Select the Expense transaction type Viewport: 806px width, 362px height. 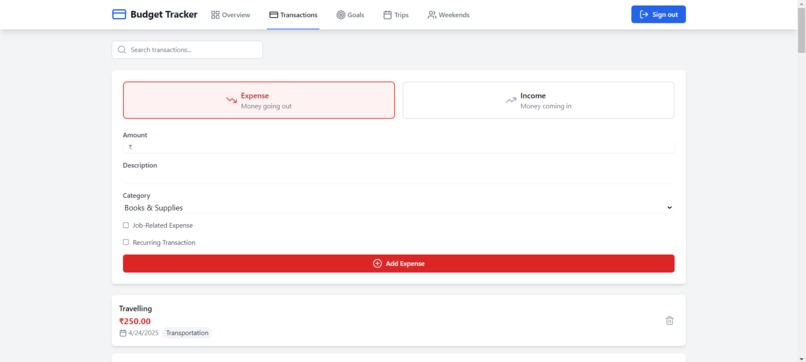(x=259, y=100)
